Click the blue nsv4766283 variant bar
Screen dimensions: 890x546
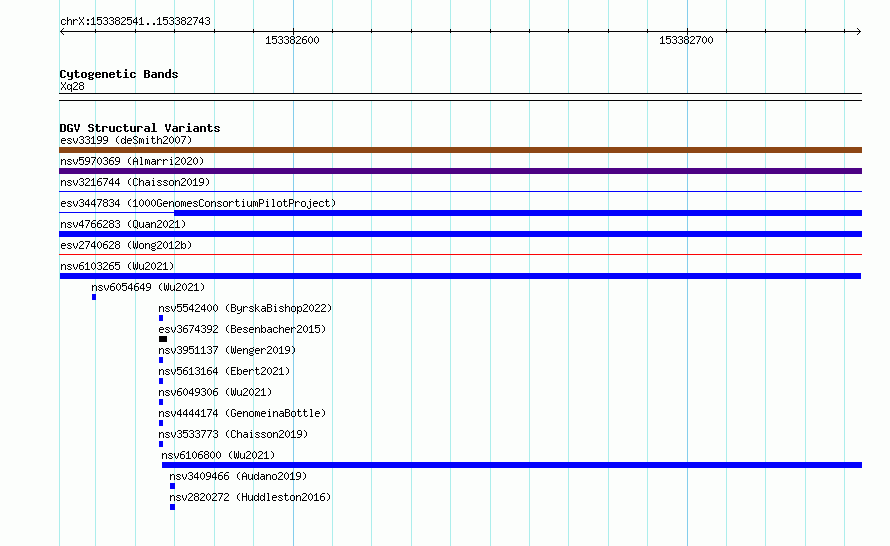460,234
